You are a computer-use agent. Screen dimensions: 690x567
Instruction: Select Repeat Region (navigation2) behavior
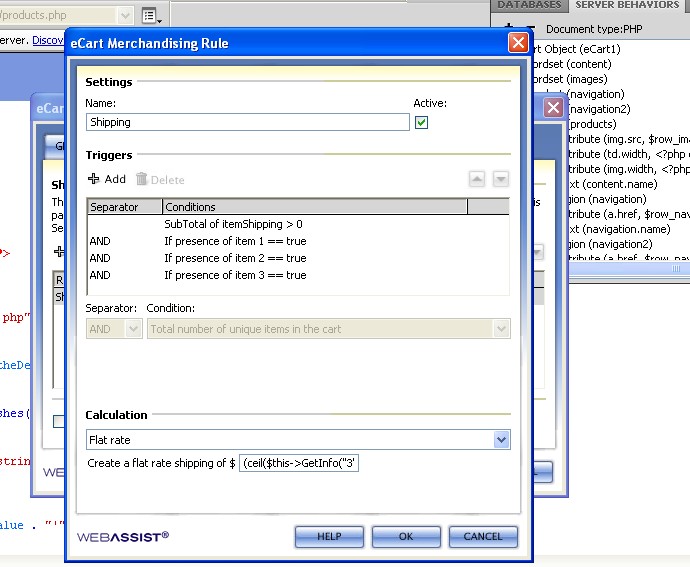pyautogui.click(x=610, y=244)
